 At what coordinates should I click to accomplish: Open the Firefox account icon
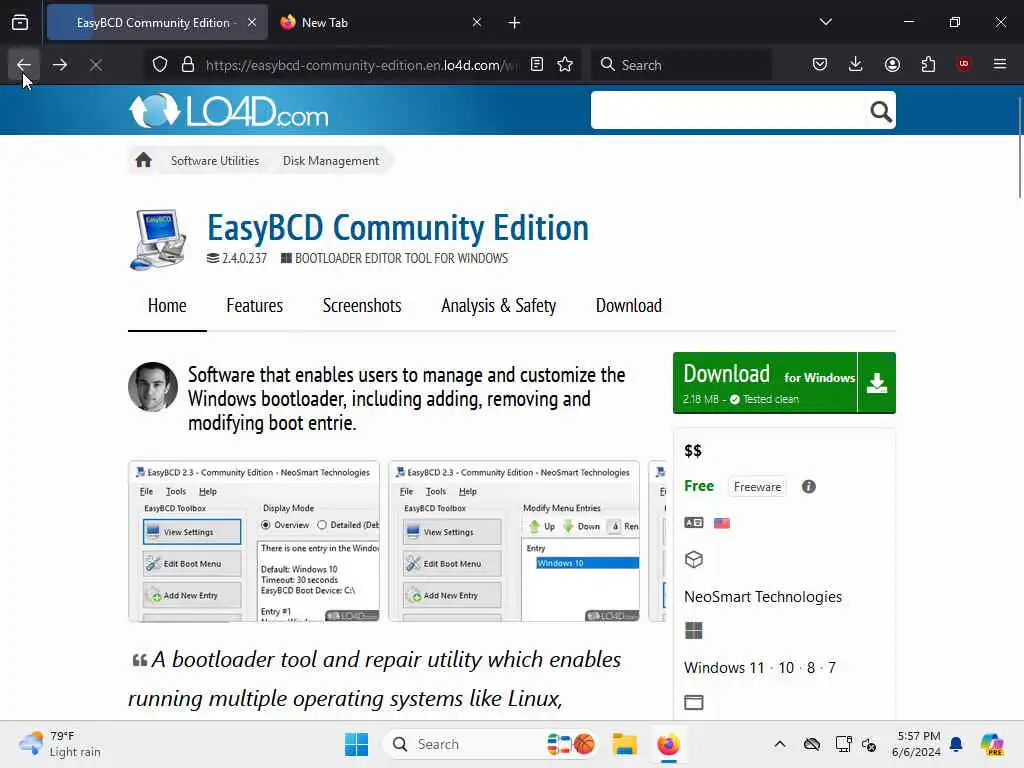tap(892, 64)
